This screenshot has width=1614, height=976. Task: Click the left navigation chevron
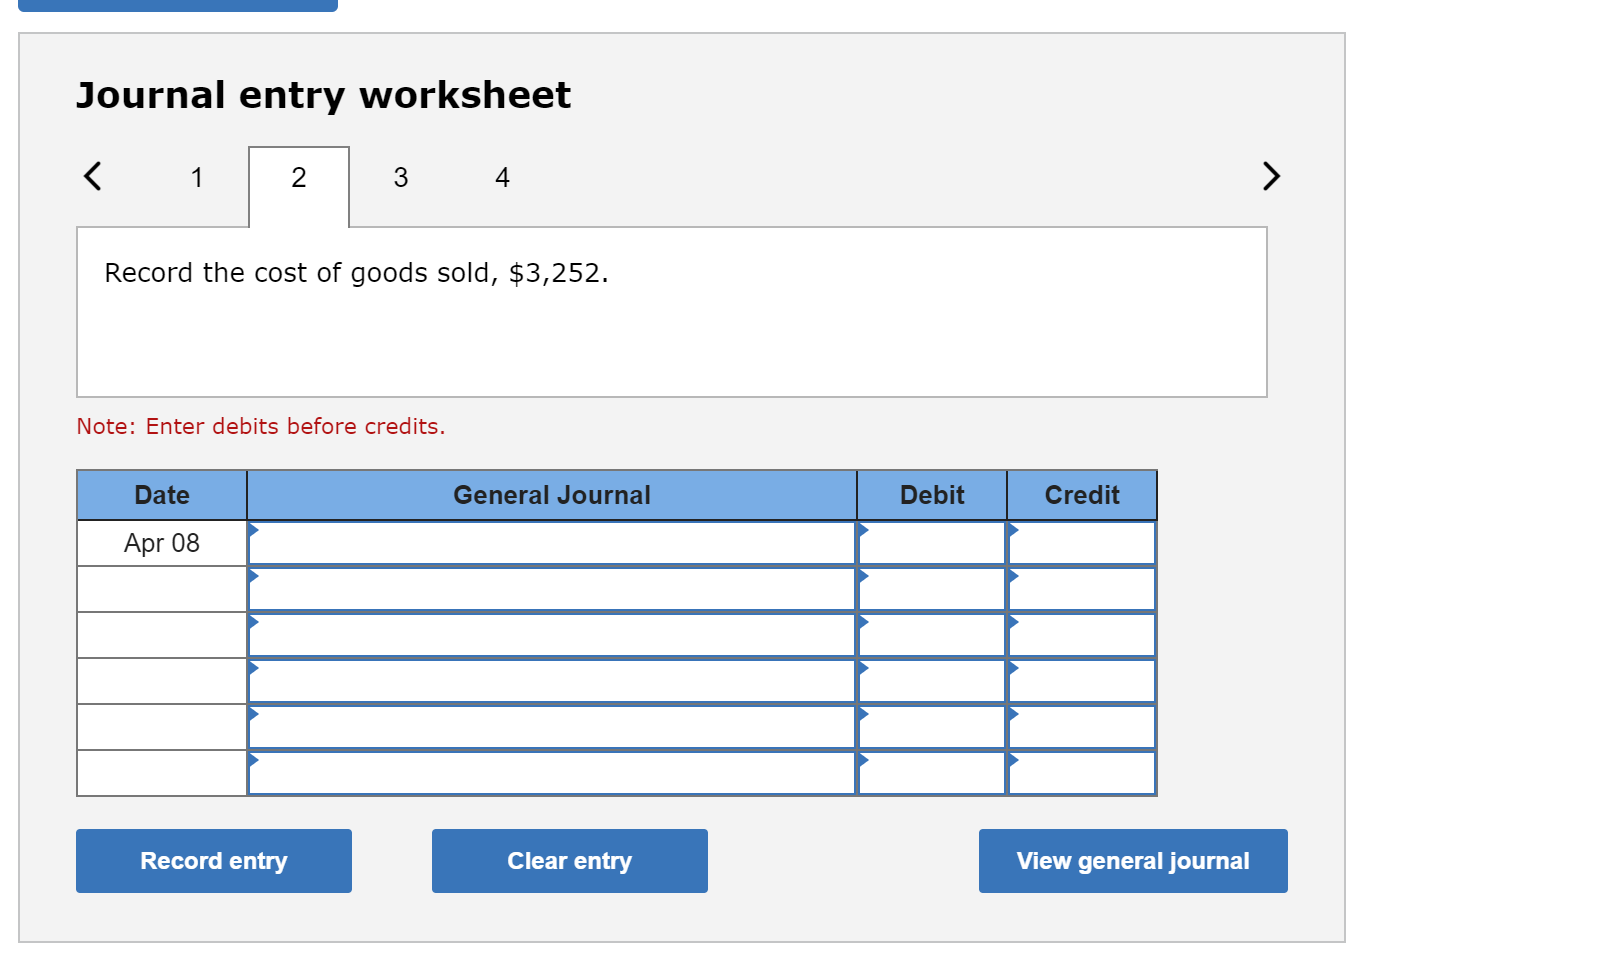coord(93,176)
